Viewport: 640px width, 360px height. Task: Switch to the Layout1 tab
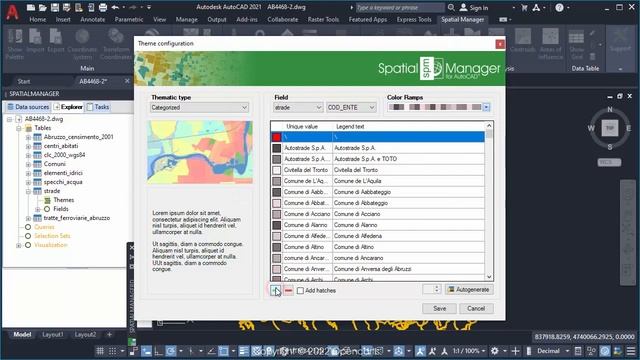[x=53, y=334]
